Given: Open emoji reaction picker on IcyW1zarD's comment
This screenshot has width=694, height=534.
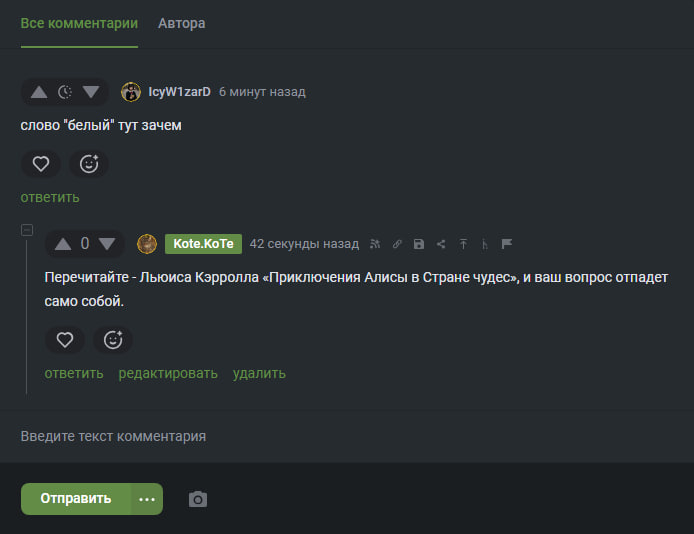Looking at the screenshot, I should pos(89,164).
